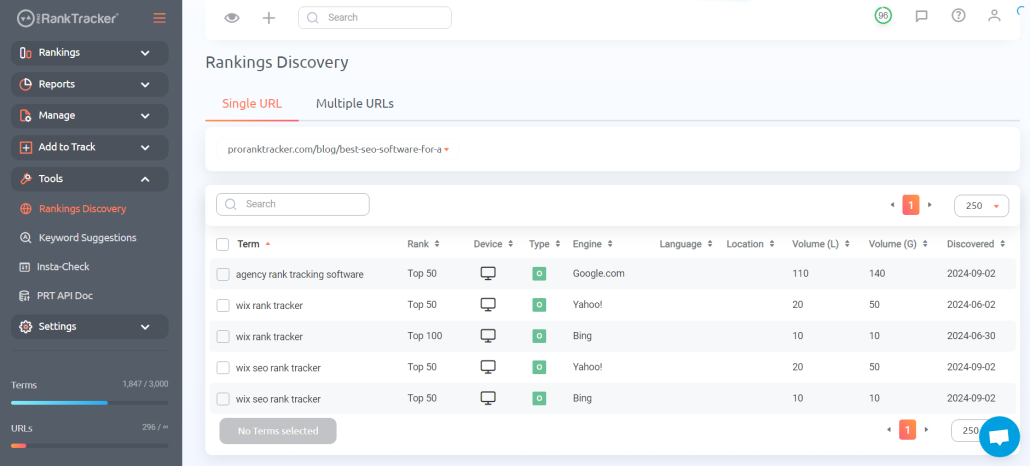
Task: Click desktop device icon for agency rank tracking software
Action: pos(487,273)
